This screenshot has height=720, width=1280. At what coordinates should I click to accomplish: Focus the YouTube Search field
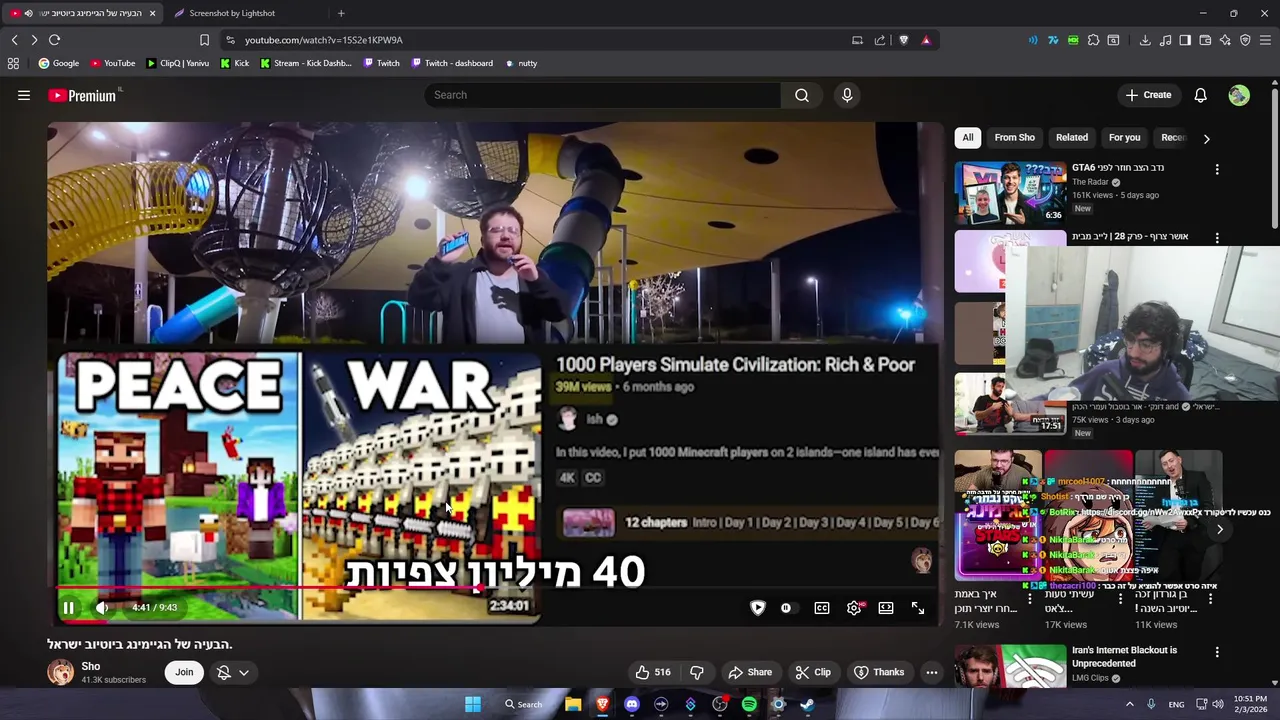click(x=603, y=95)
